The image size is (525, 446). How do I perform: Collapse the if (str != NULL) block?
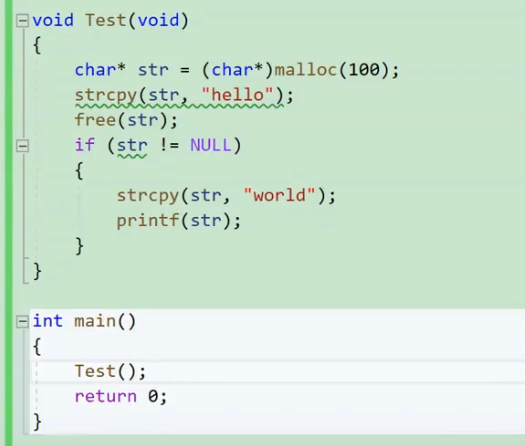[22, 146]
